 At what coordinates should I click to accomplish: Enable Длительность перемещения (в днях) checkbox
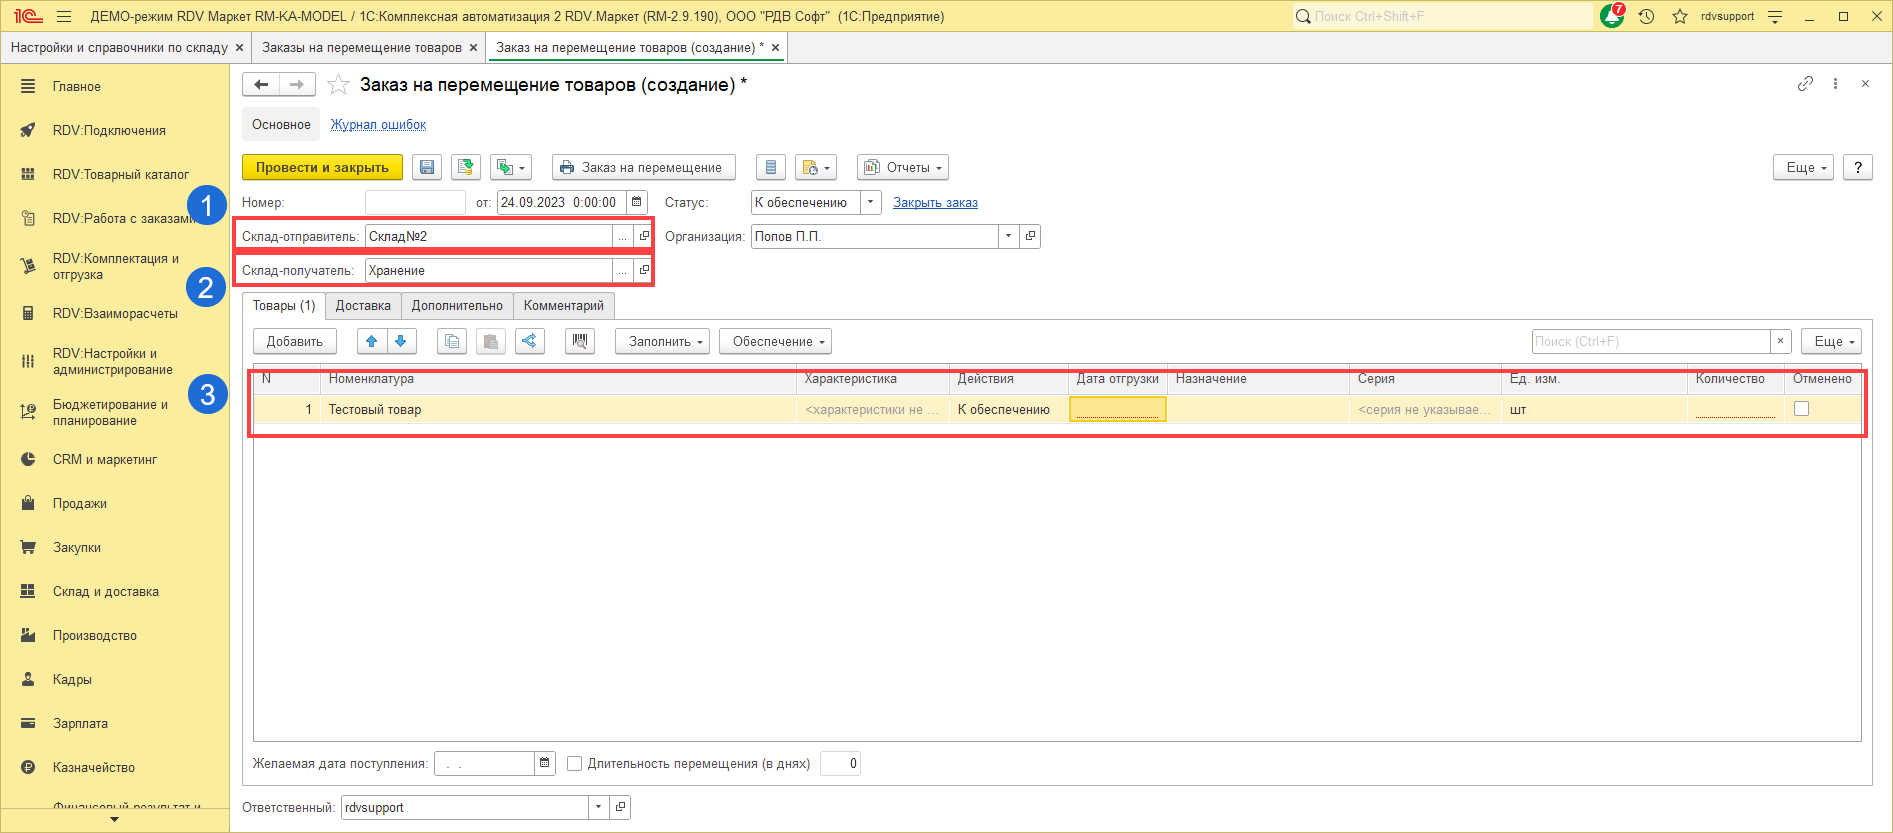point(574,764)
